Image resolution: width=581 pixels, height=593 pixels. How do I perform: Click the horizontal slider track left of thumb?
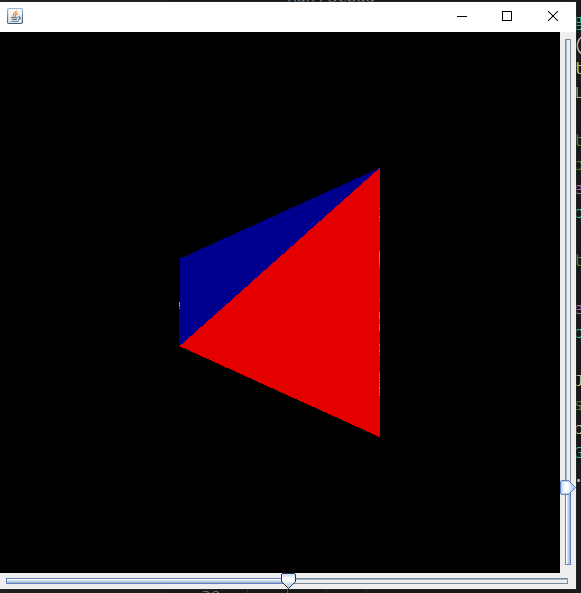point(144,581)
